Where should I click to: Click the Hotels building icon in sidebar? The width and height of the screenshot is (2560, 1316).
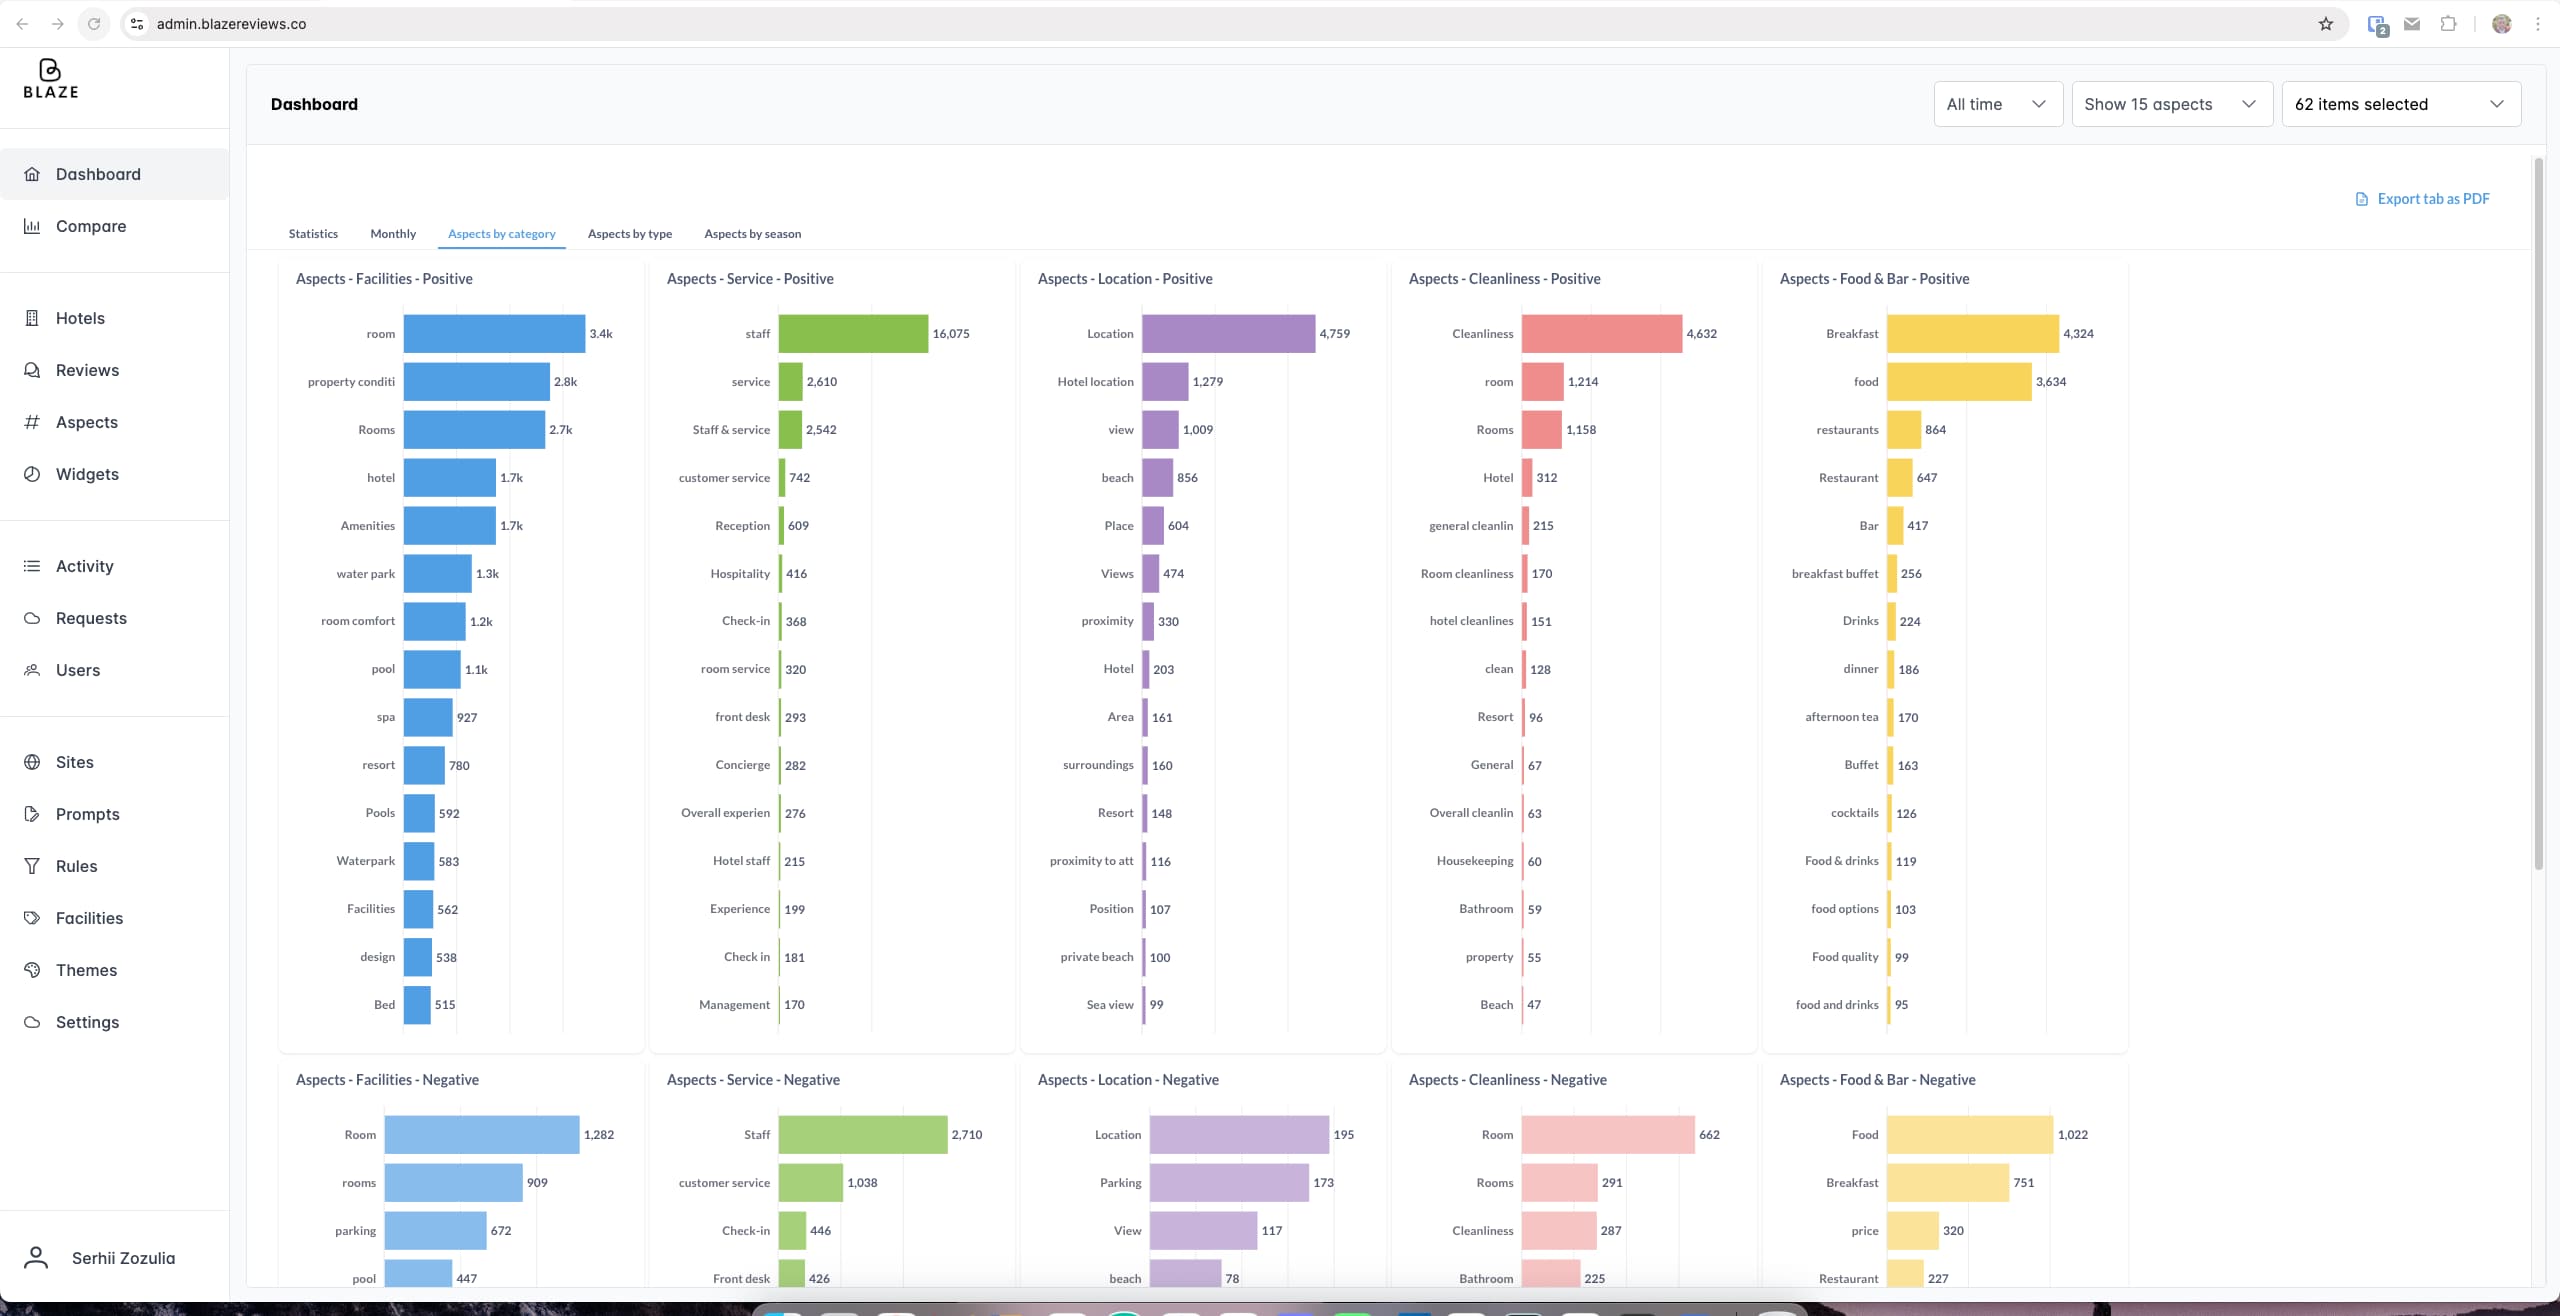32,318
